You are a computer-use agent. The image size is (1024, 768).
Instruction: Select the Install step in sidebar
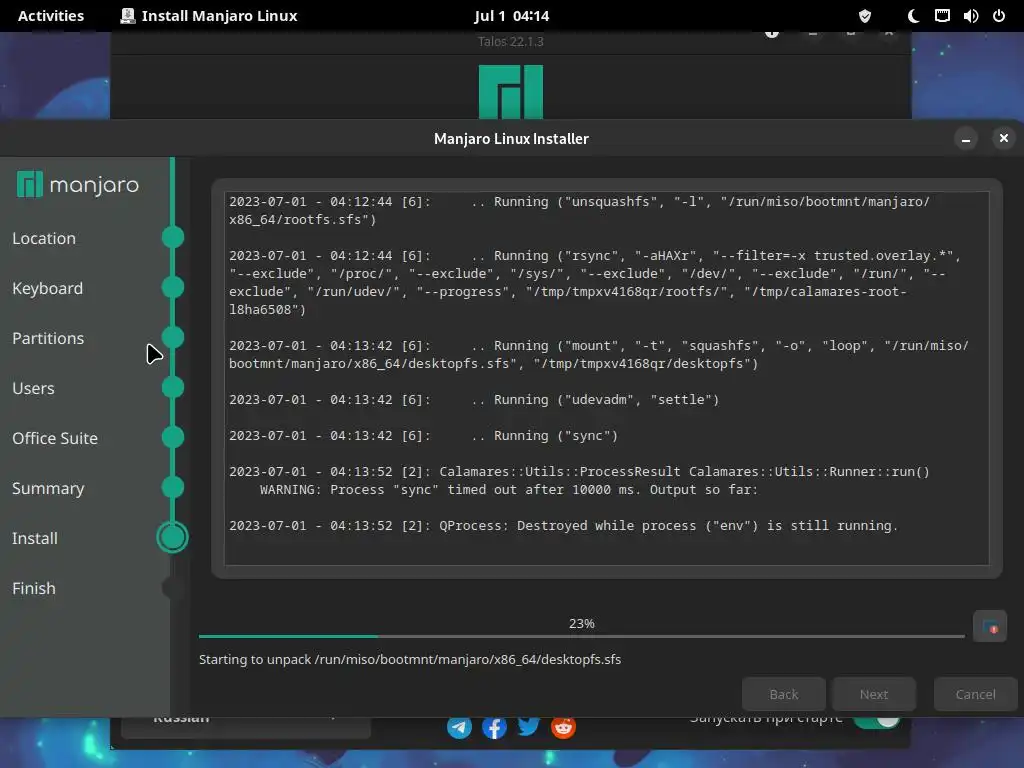coord(35,538)
